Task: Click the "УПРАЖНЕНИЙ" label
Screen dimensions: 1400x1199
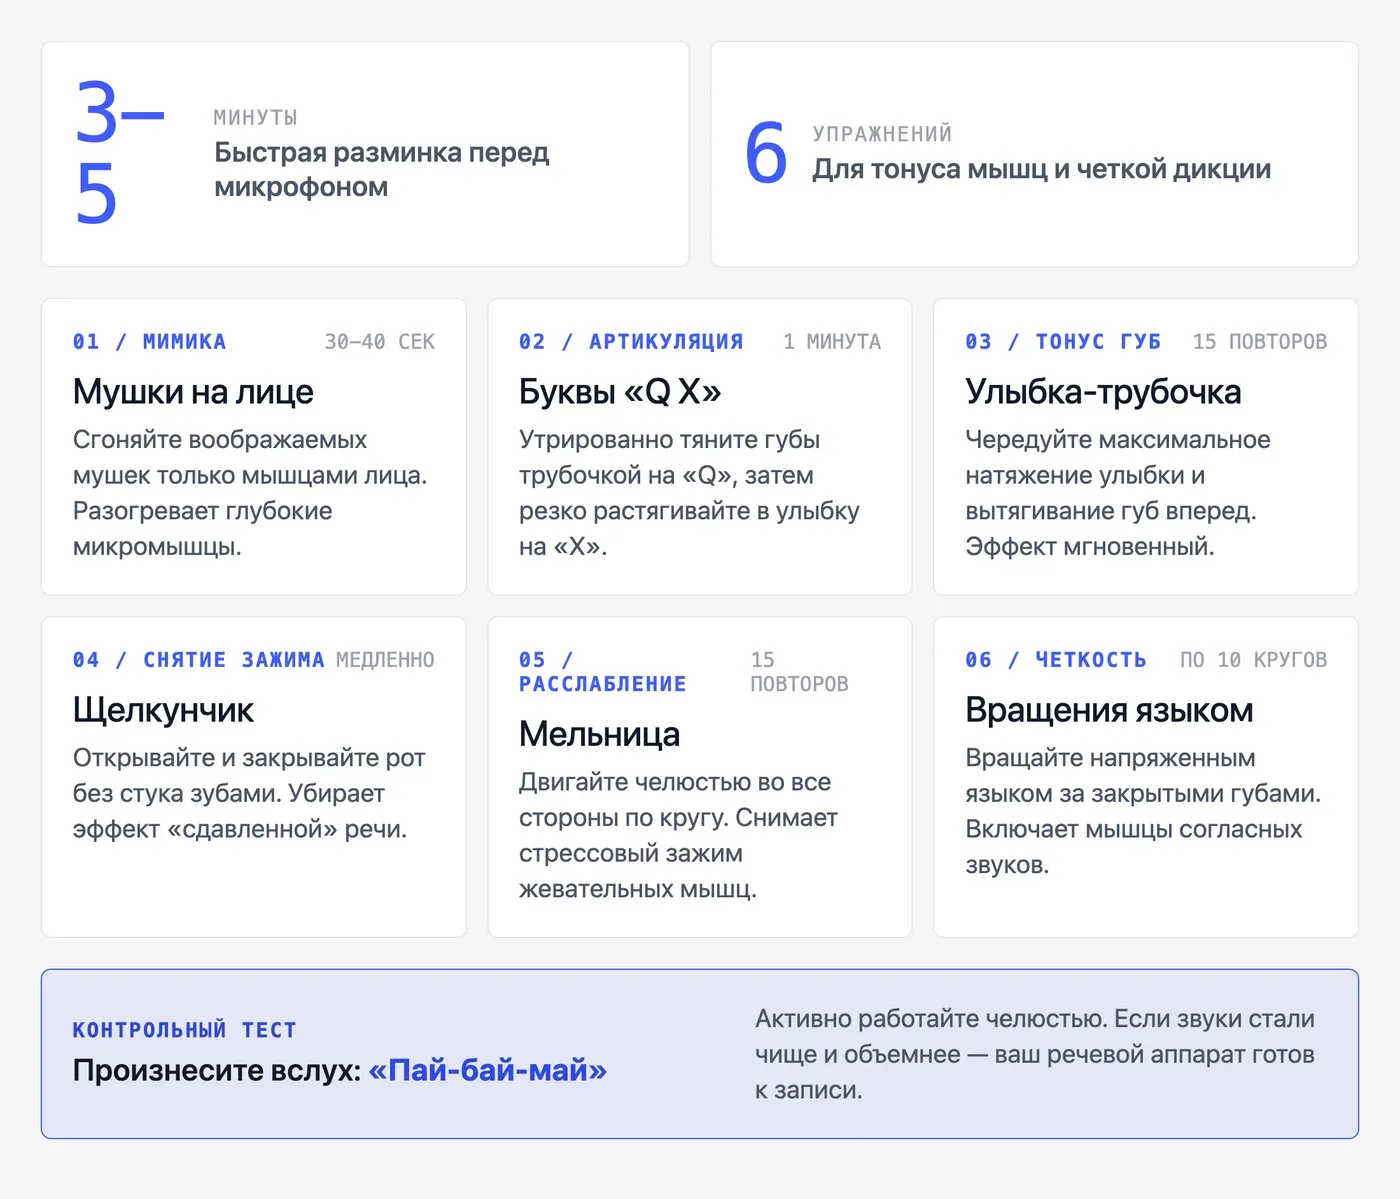Action: click(882, 134)
